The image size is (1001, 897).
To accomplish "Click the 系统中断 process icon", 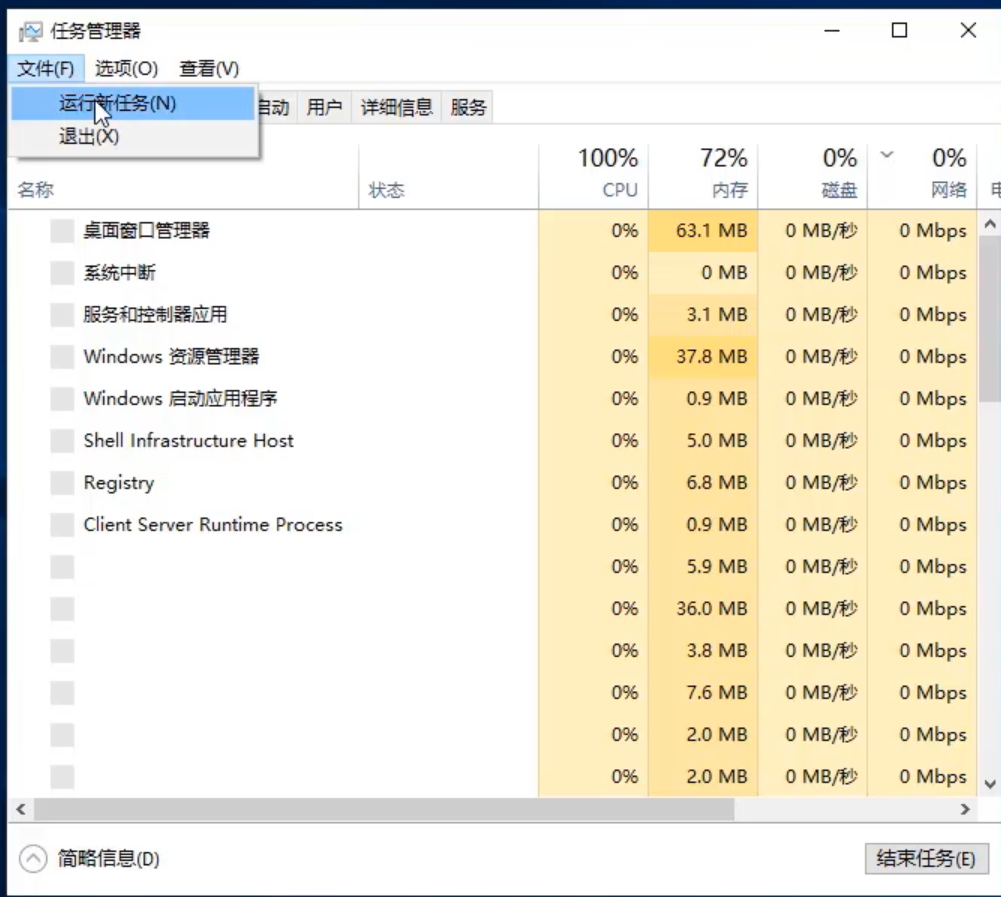I will 60,272.
